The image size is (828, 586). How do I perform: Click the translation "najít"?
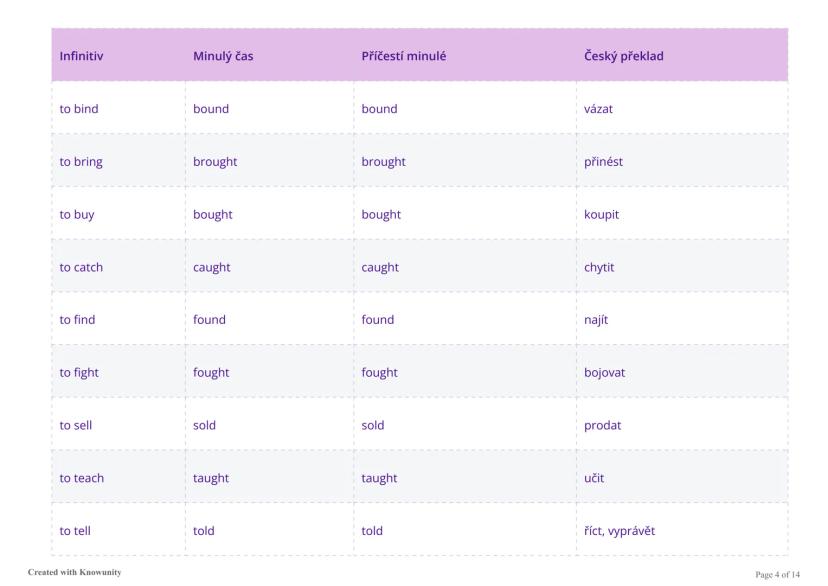[596, 320]
